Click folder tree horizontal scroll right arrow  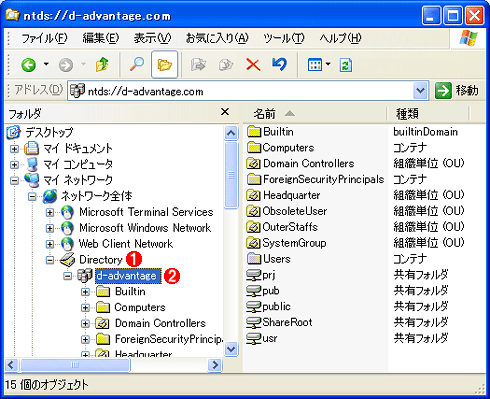215,365
